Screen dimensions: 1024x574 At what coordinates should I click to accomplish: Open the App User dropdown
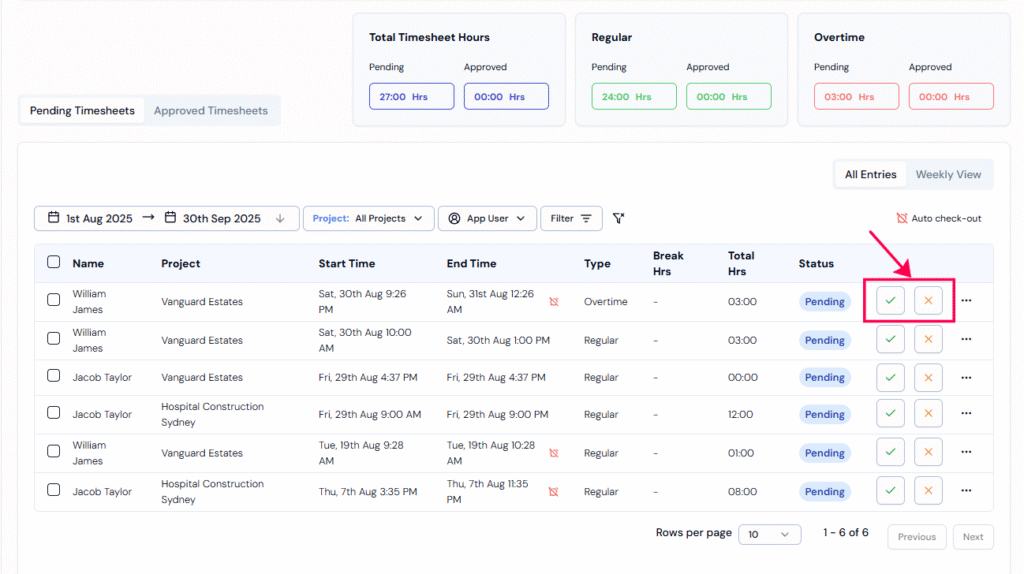point(487,219)
